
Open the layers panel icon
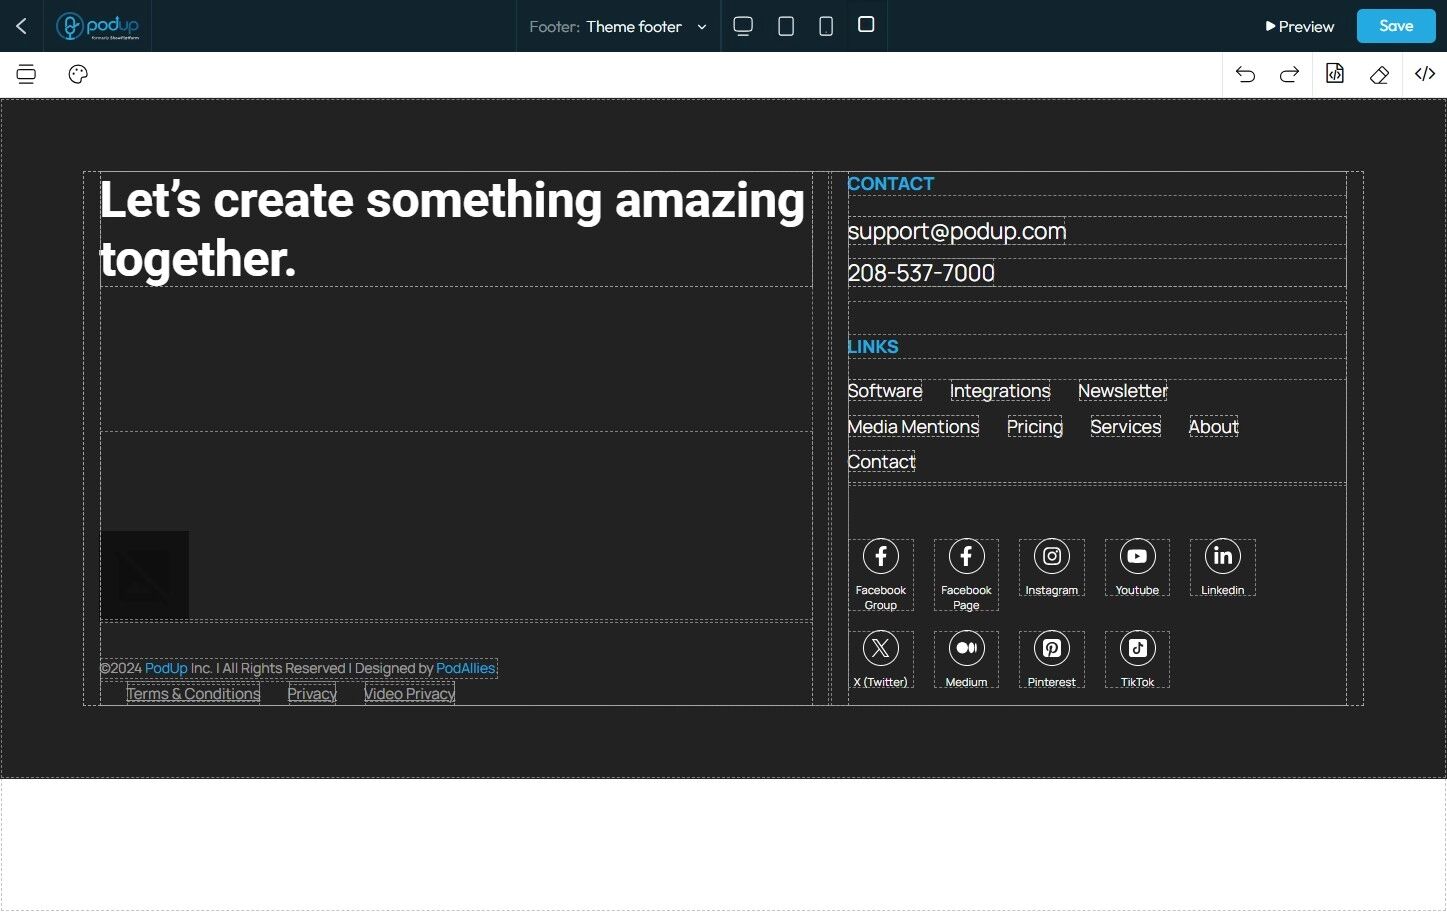26,74
